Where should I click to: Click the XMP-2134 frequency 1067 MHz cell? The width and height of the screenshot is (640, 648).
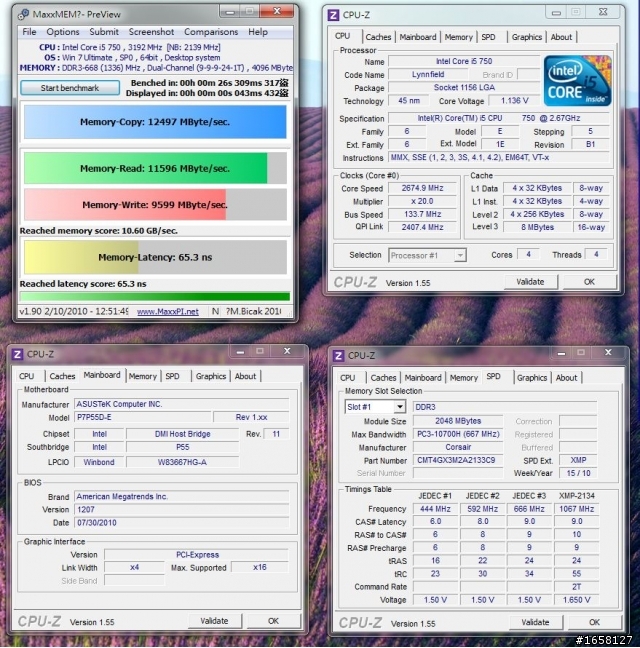(x=576, y=509)
